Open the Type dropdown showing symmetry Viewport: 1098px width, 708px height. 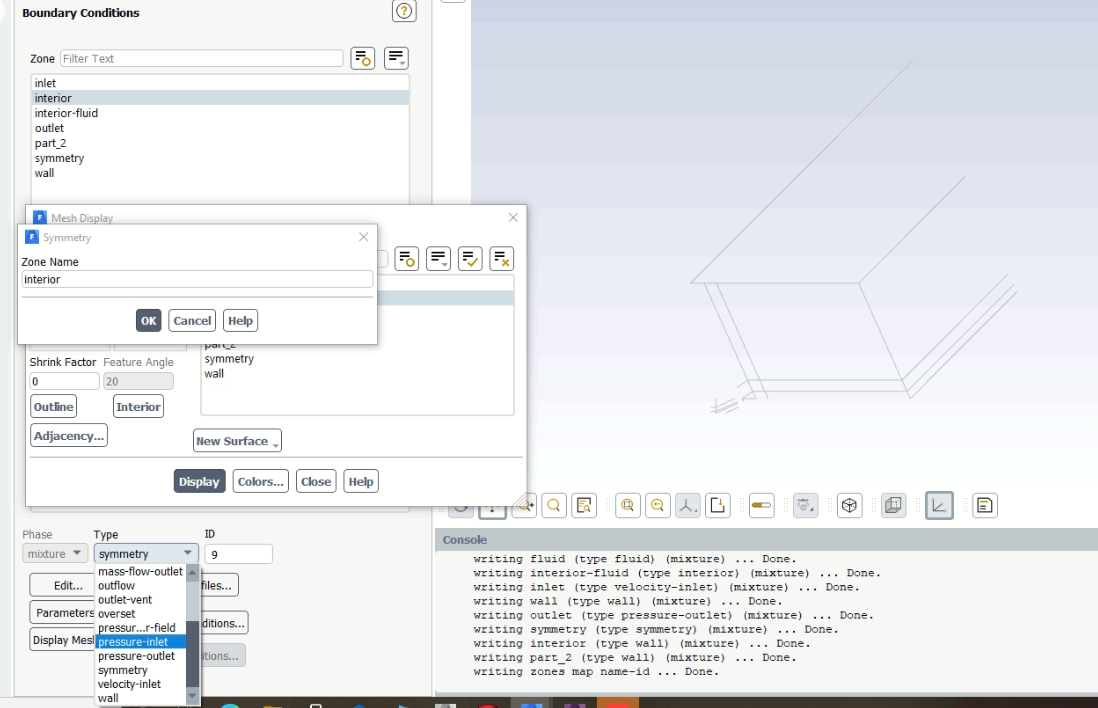[147, 554]
